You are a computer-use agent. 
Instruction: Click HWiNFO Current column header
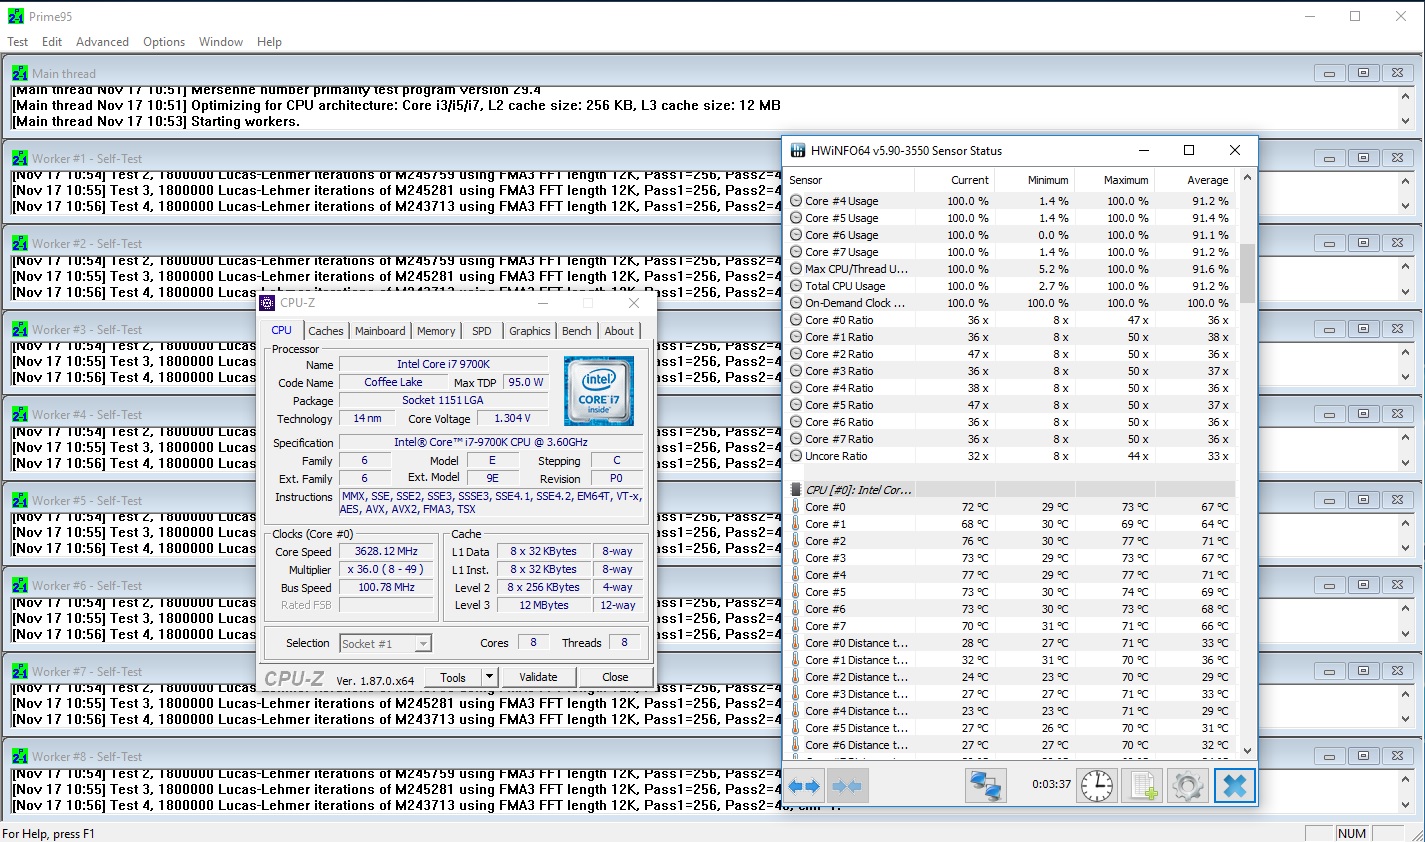954,180
